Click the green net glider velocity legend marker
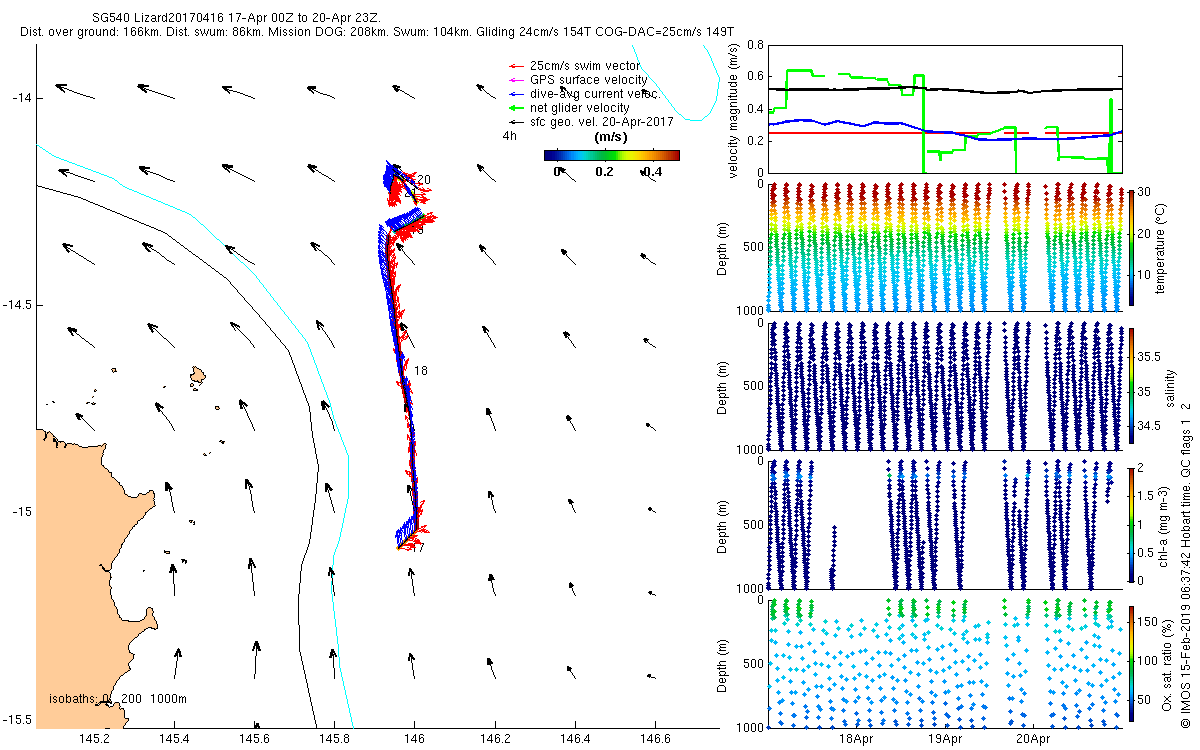1200x750 pixels. coord(516,108)
